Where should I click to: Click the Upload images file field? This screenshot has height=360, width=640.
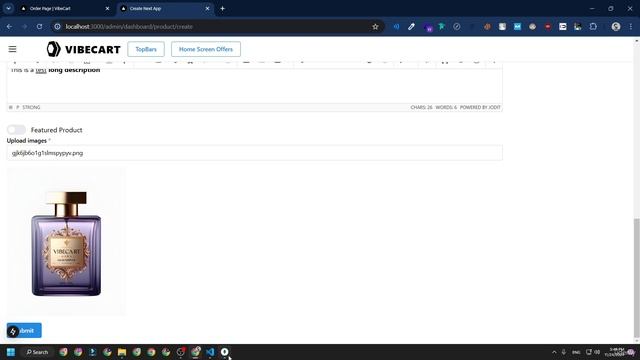254,153
